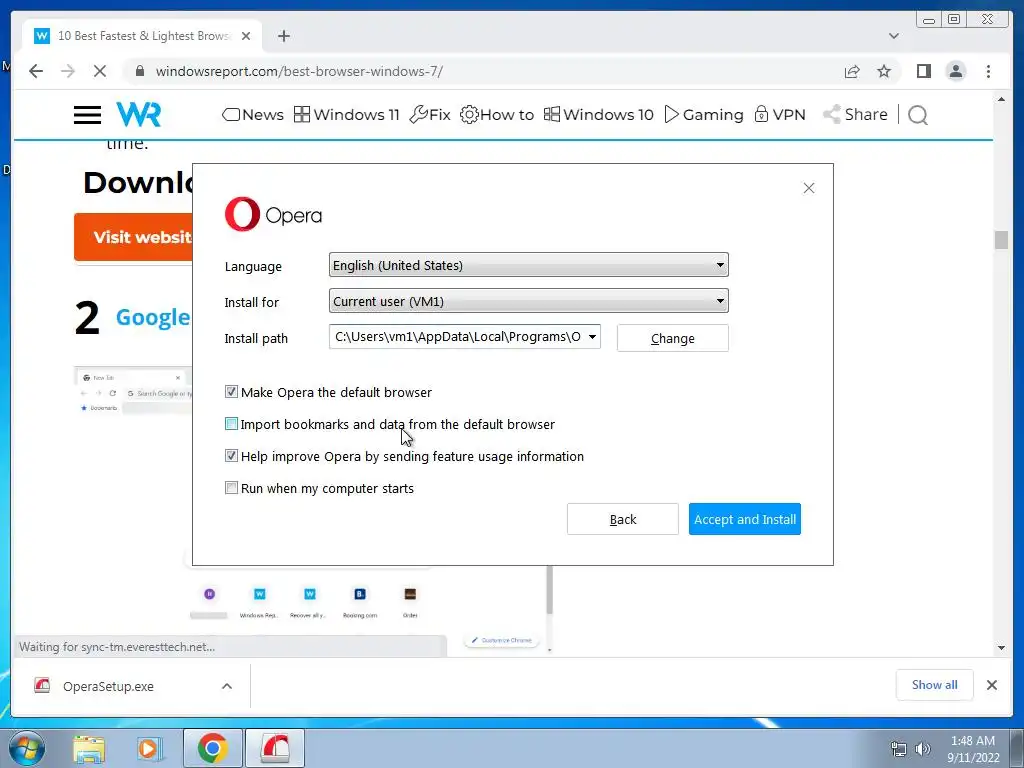Open Windows 10 menu item
The width and height of the screenshot is (1024, 768).
pos(598,115)
